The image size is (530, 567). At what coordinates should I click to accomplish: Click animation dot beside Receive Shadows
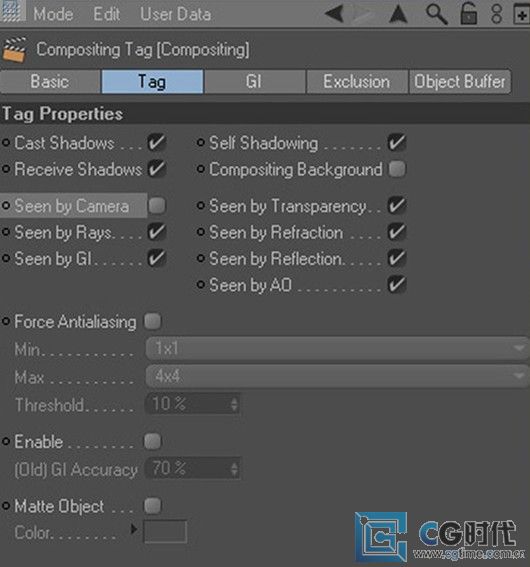tap(6, 169)
